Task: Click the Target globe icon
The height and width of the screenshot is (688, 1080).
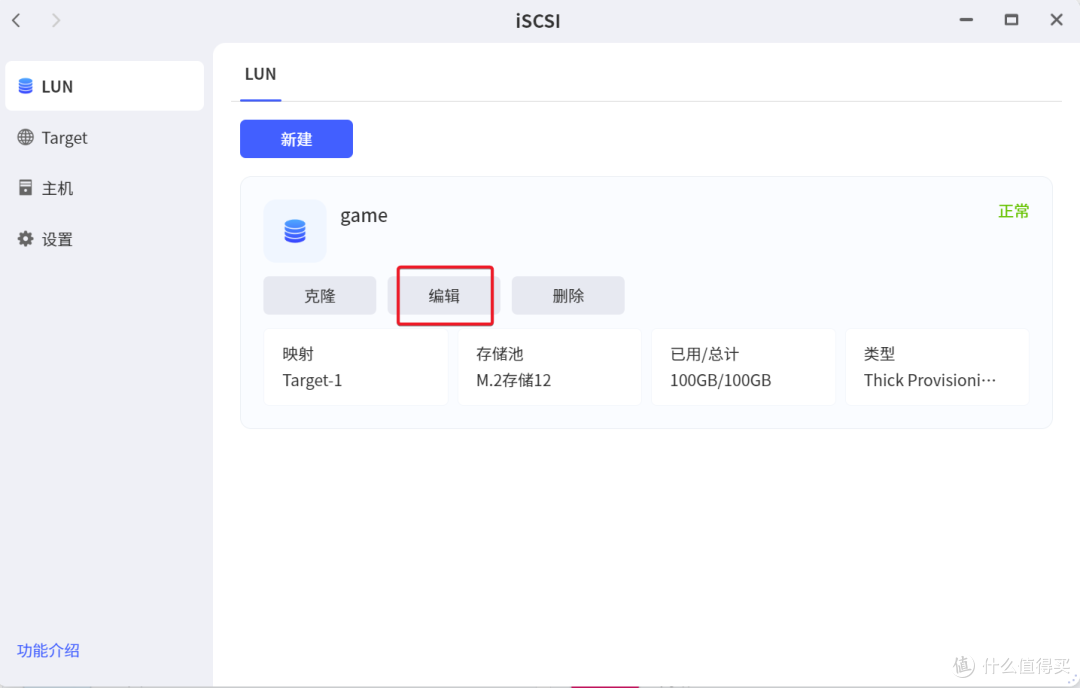Action: (25, 137)
